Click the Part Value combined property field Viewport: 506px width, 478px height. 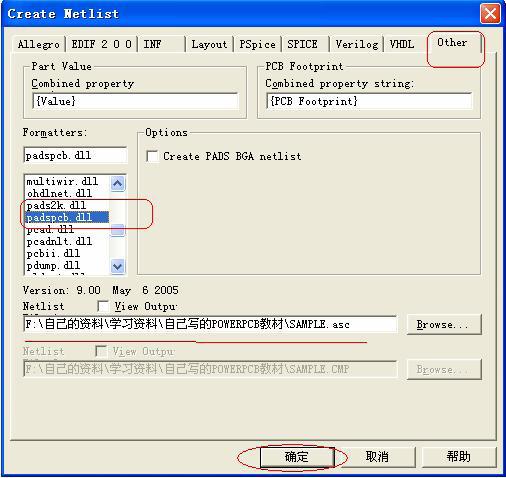click(x=136, y=101)
